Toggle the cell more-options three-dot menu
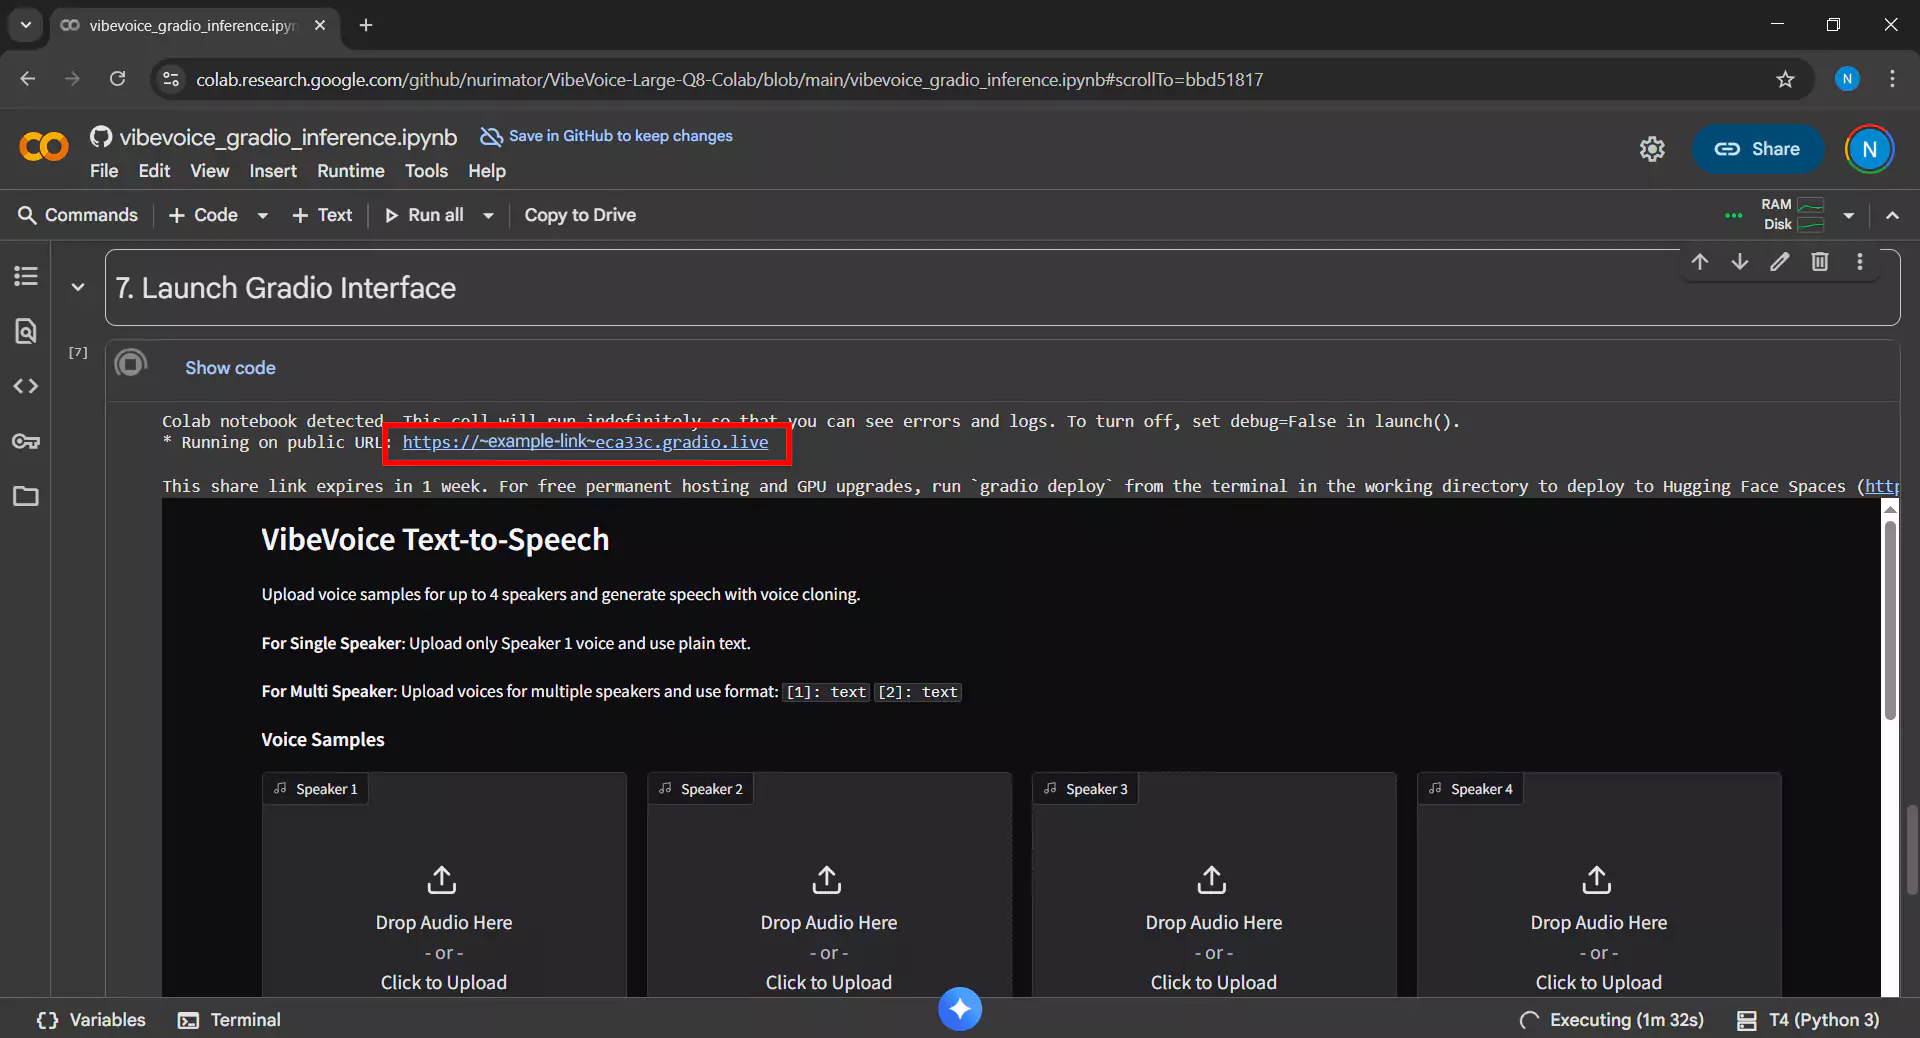Screen dimensions: 1920x1038 (1861, 262)
